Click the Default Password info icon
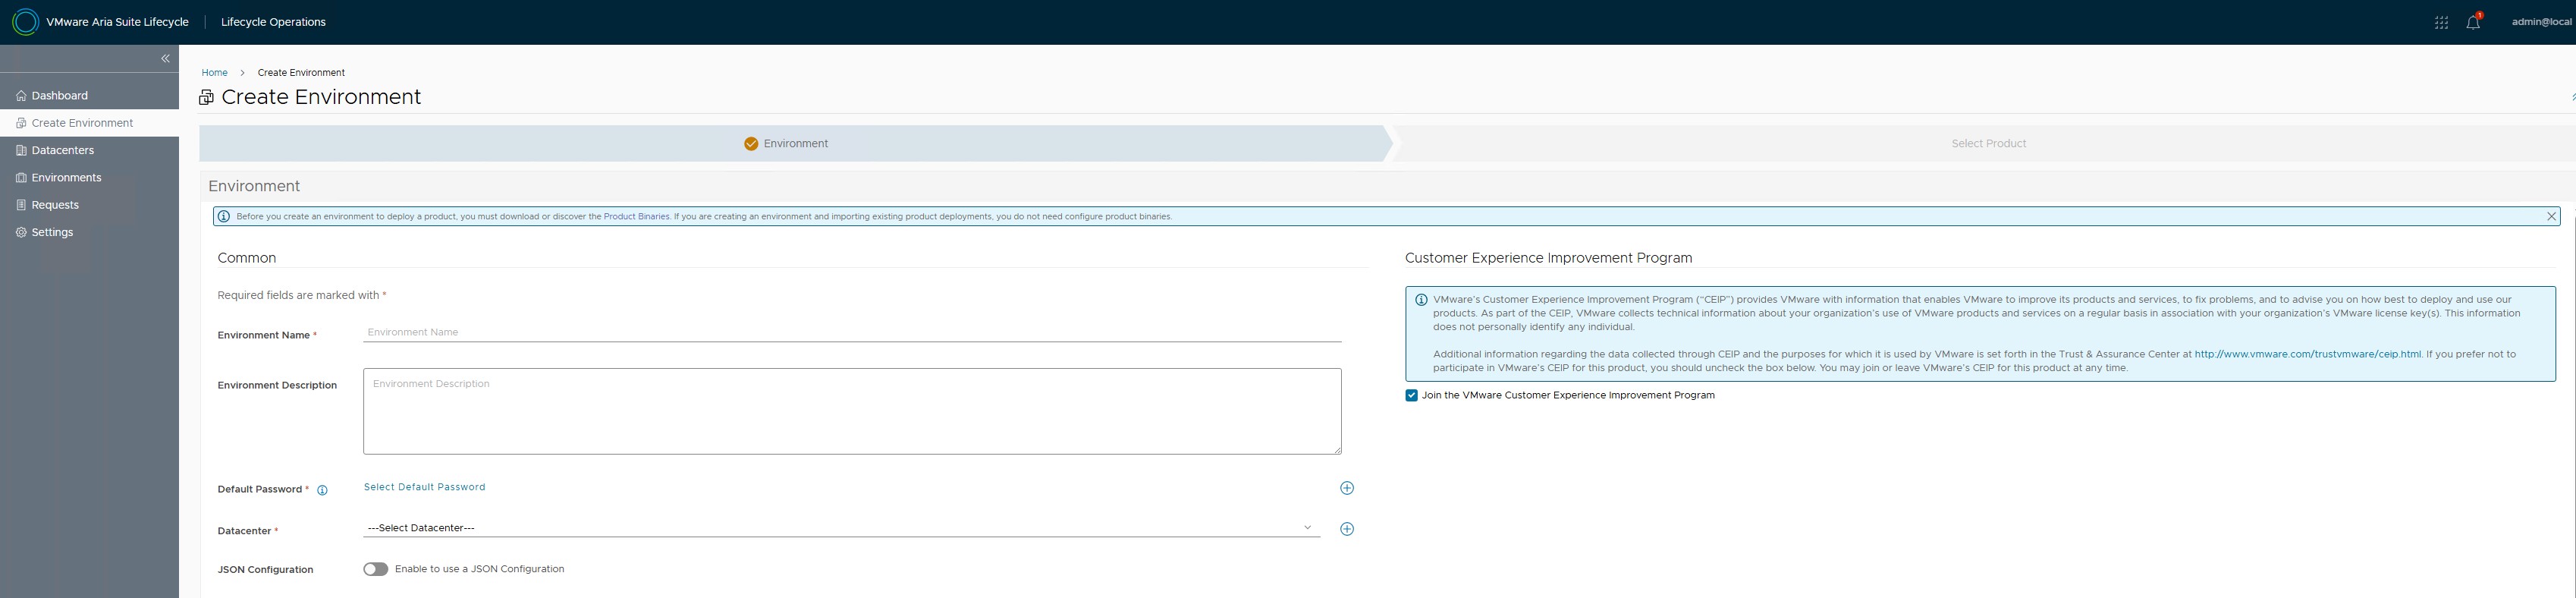The image size is (2576, 598). click(322, 490)
